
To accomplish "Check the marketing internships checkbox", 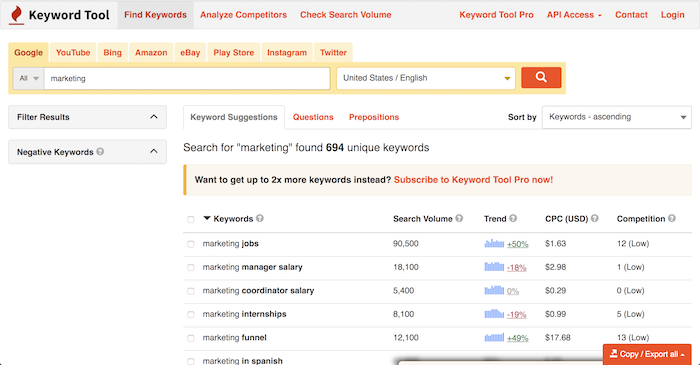I will click(x=191, y=315).
